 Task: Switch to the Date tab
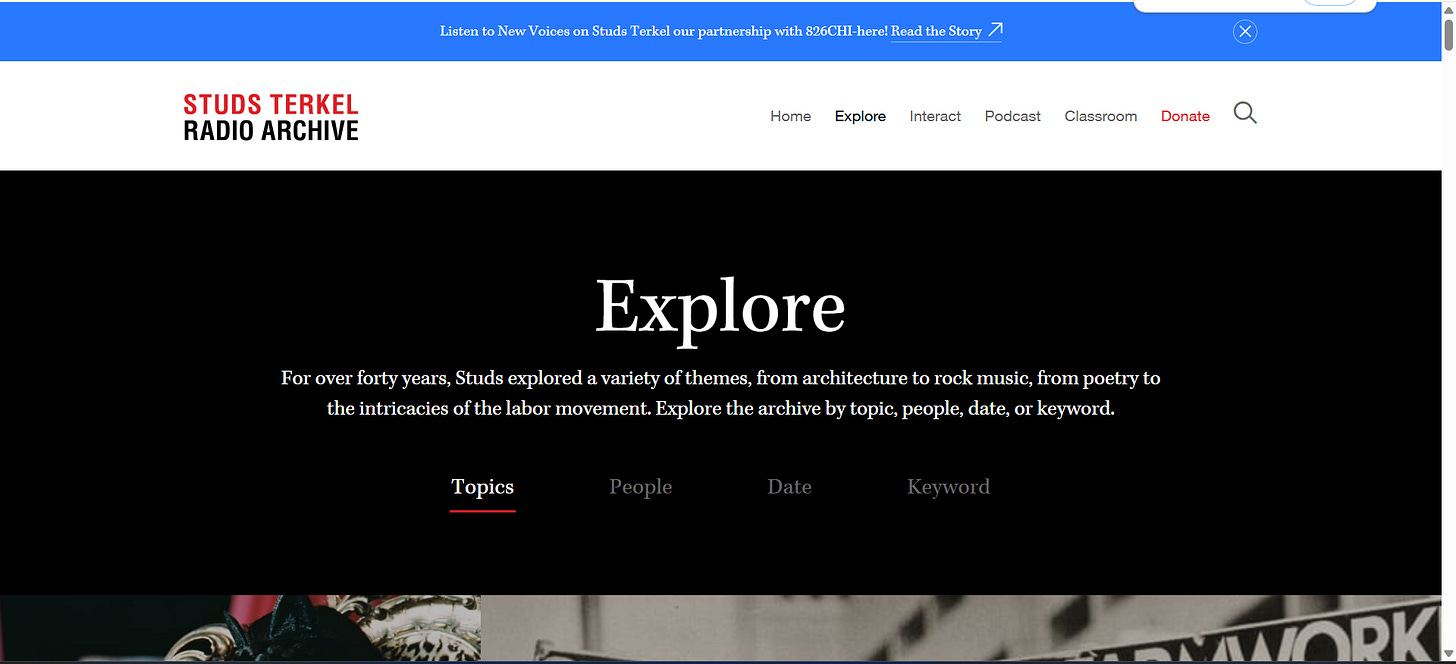[x=789, y=487]
